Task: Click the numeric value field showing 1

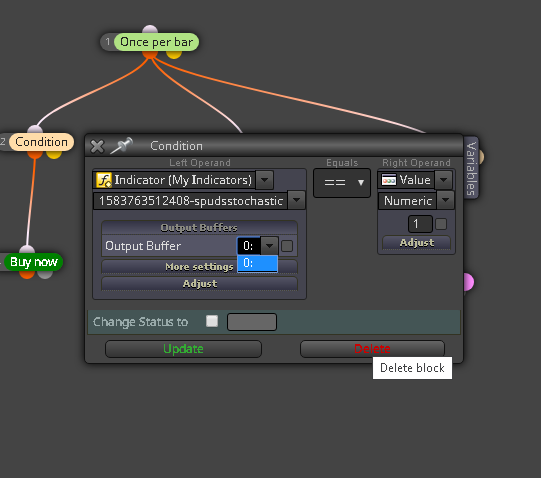Action: (x=420, y=224)
